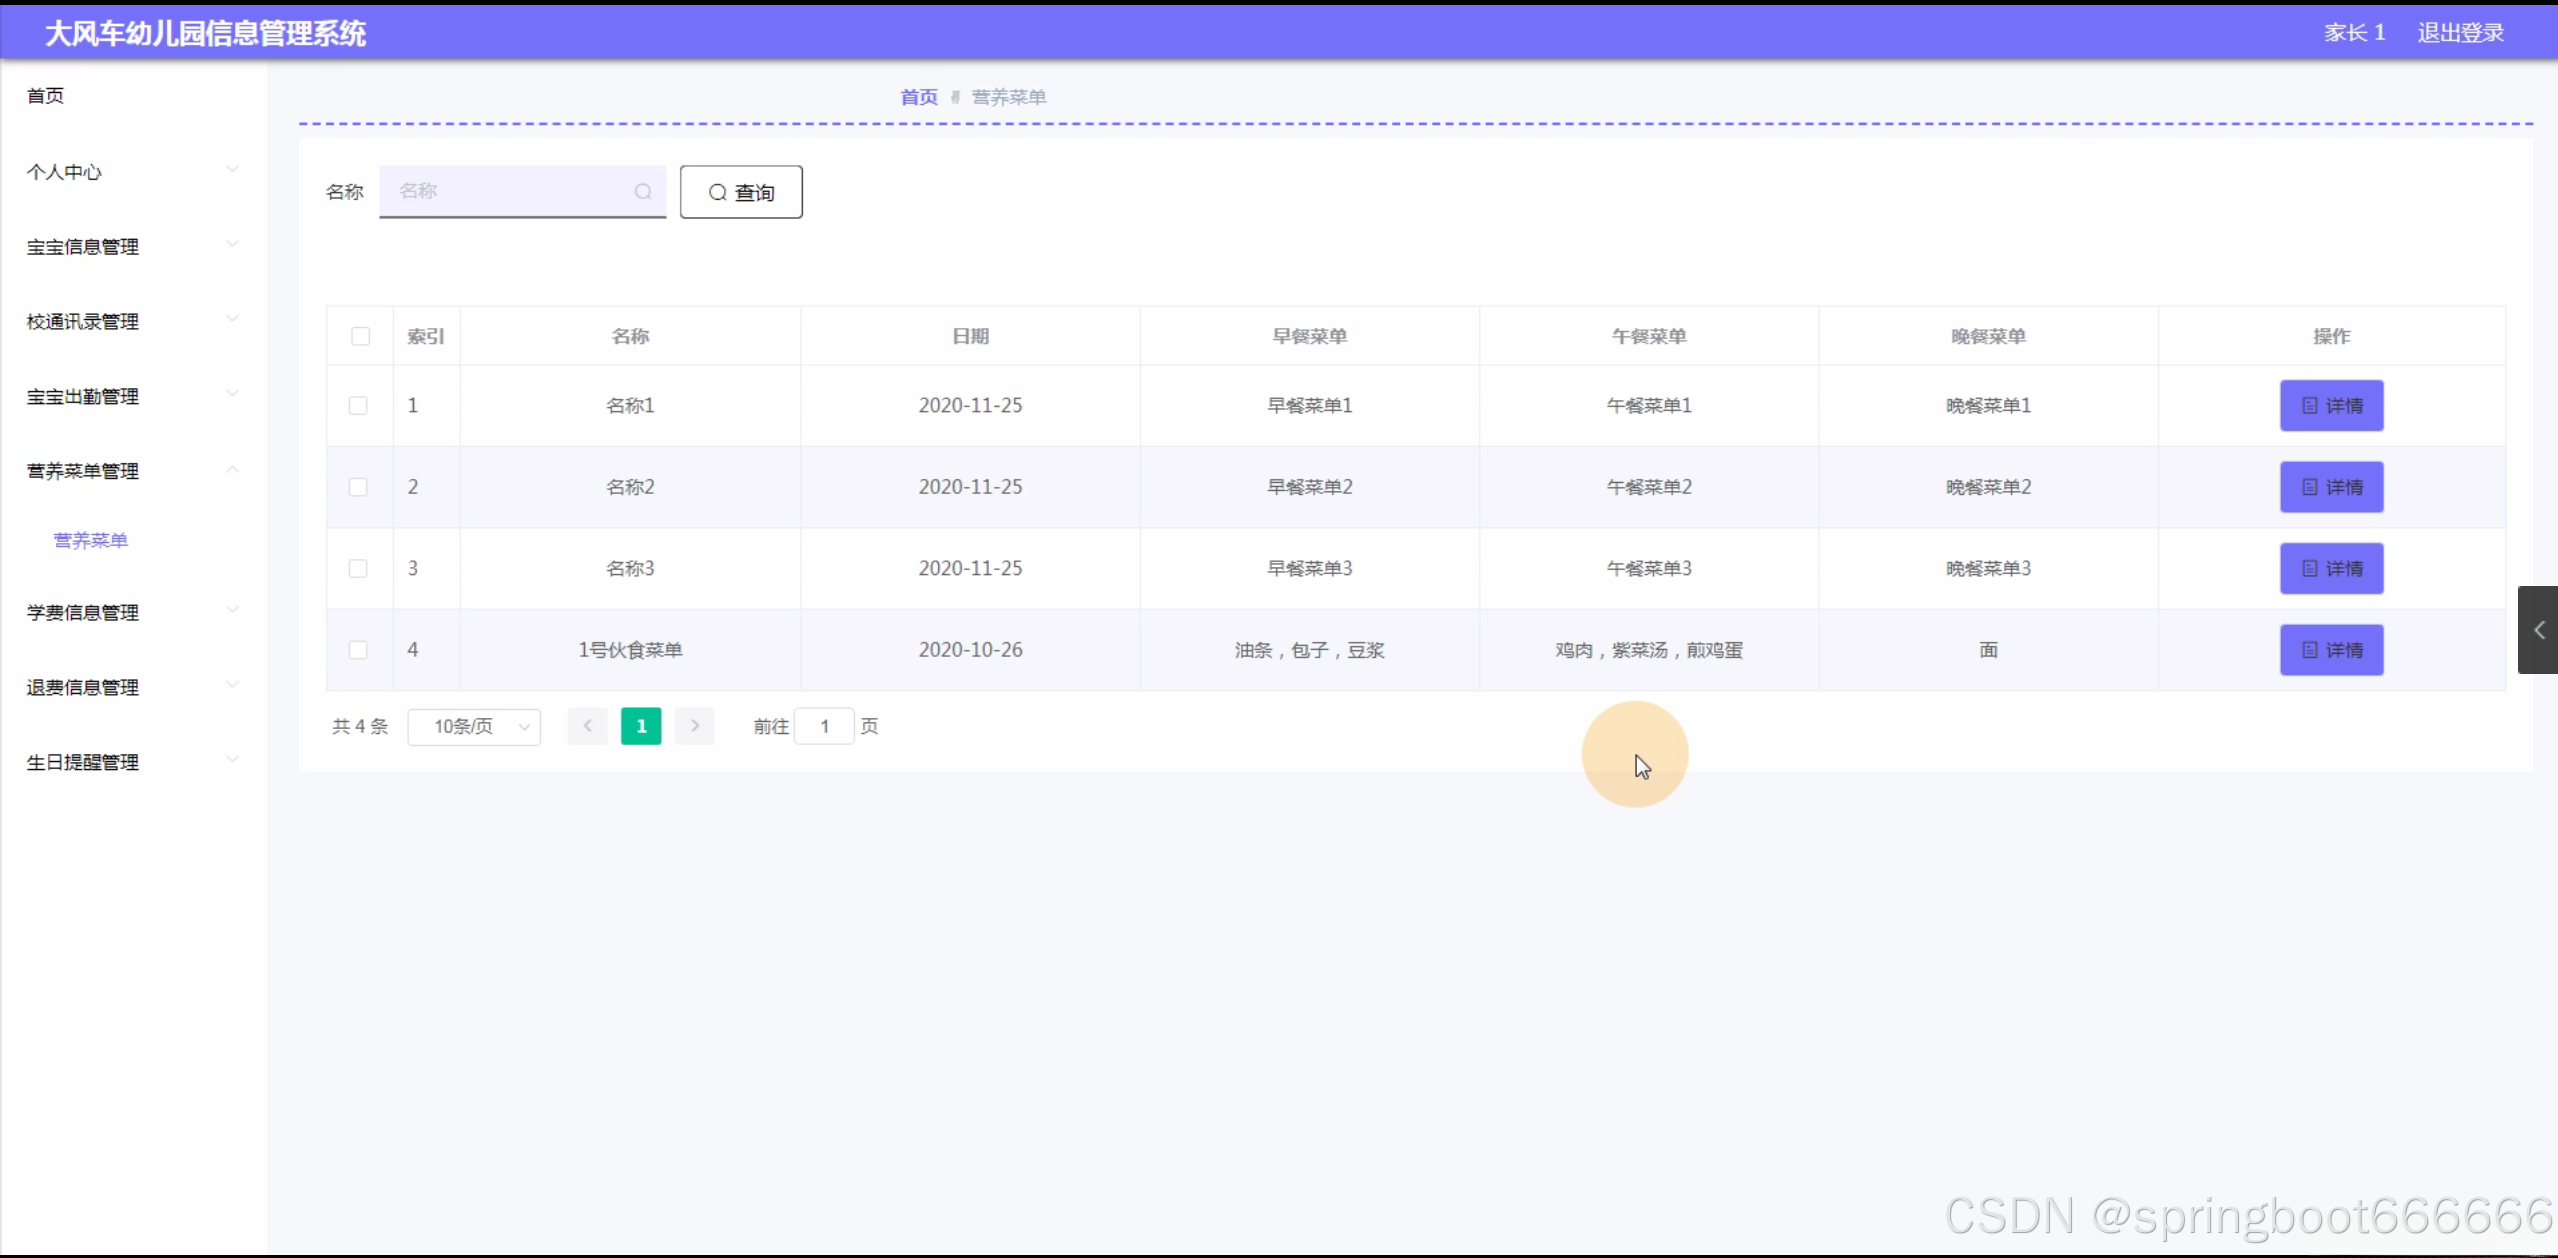2558x1258 pixels.
Task: Toggle the select-all header checkbox
Action: [361, 336]
